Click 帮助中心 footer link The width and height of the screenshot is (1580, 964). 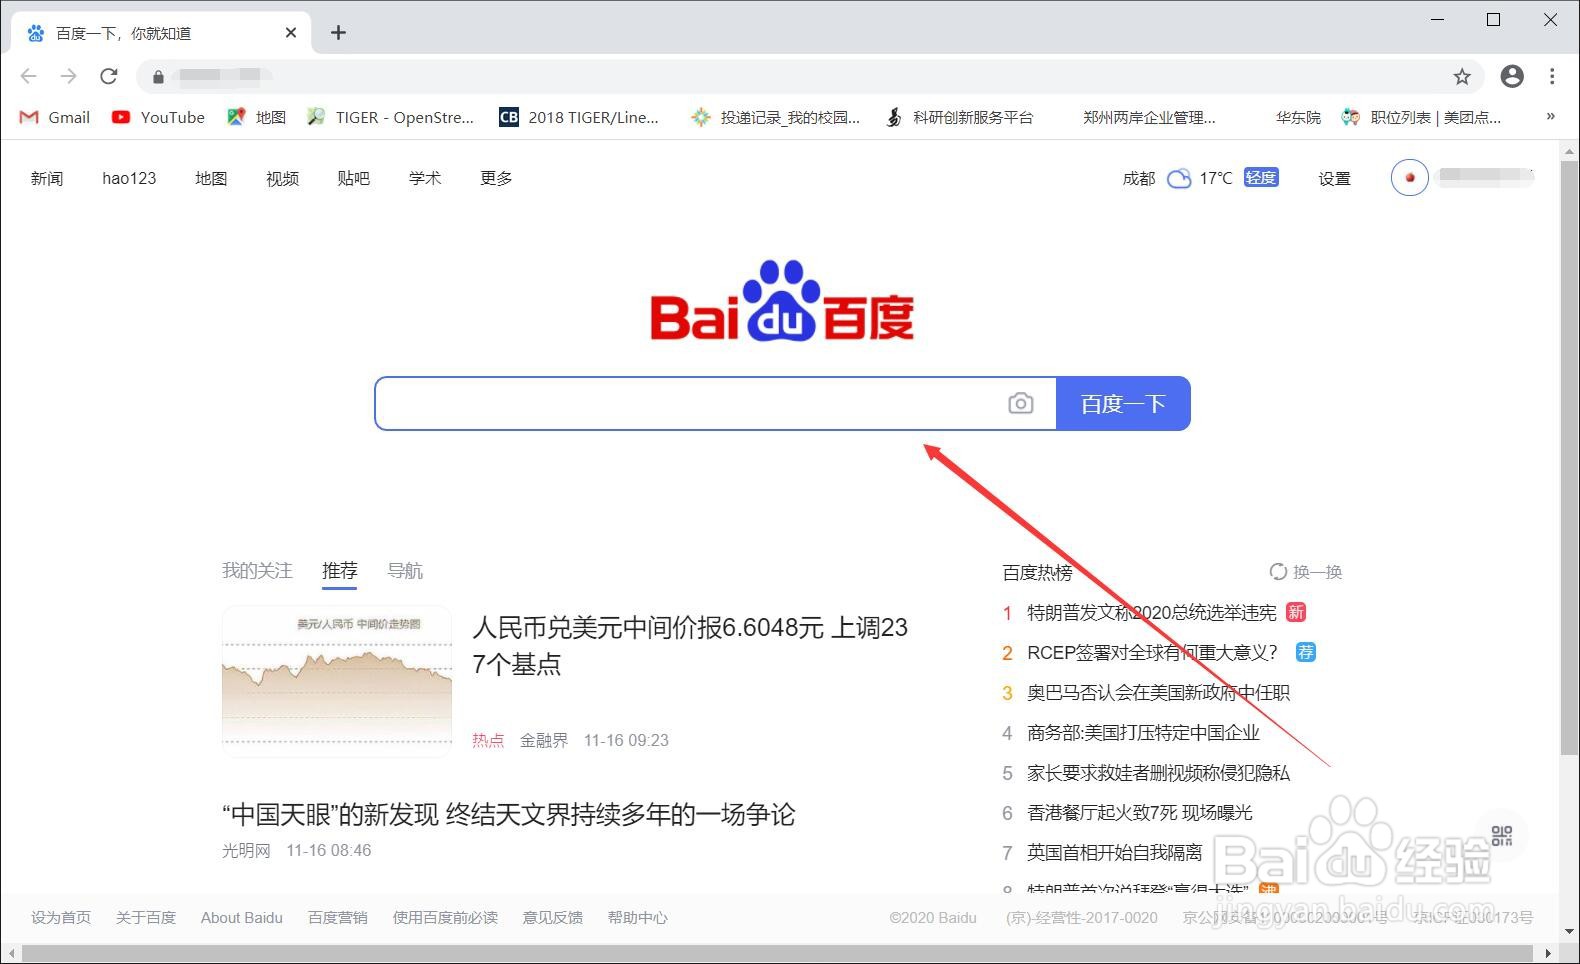(x=638, y=917)
